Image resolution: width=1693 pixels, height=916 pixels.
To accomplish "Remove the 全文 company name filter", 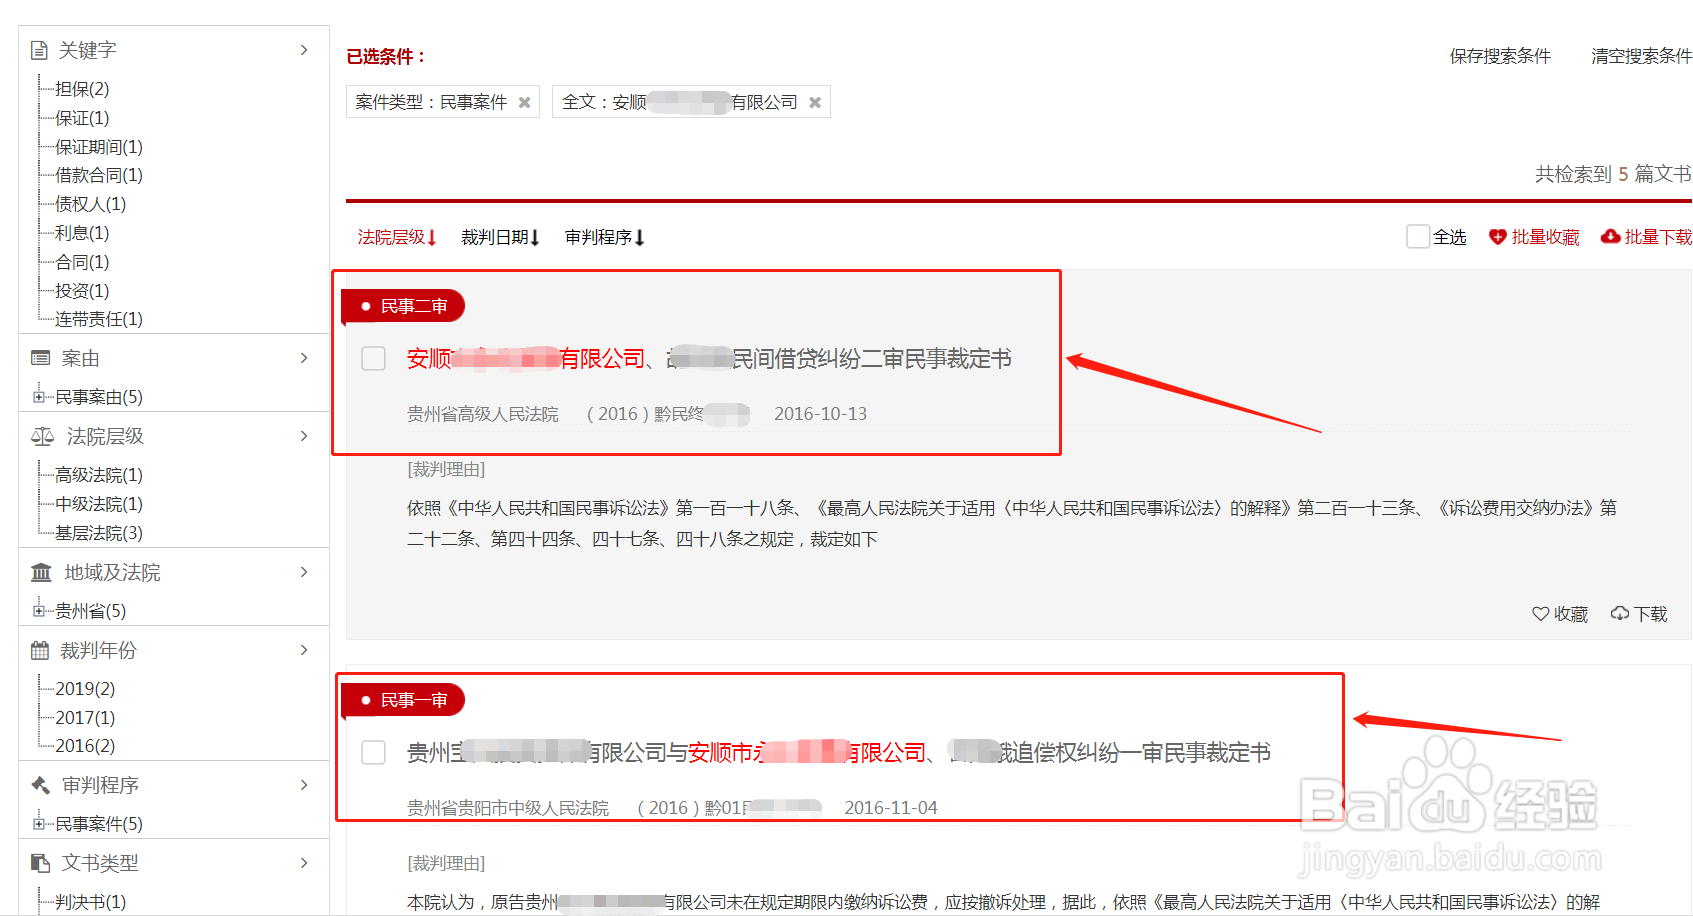I will [815, 102].
